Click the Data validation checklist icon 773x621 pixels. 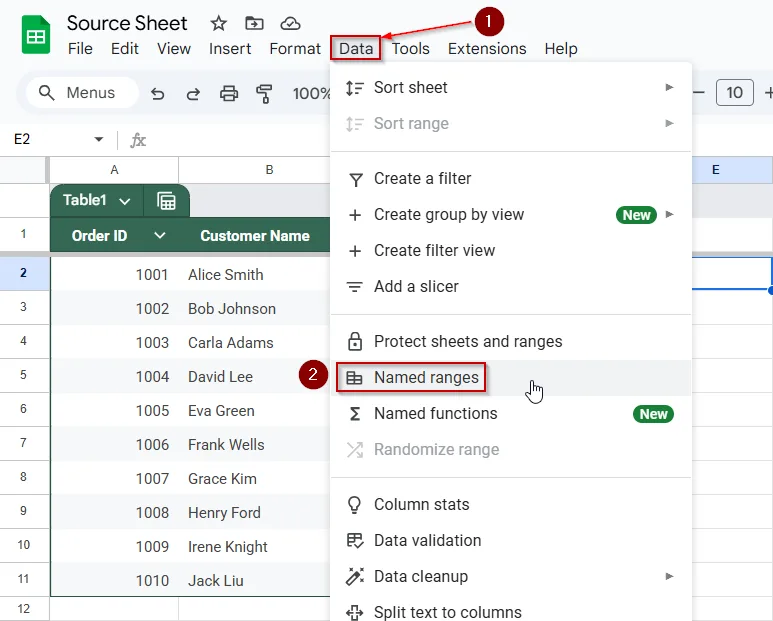pos(355,541)
